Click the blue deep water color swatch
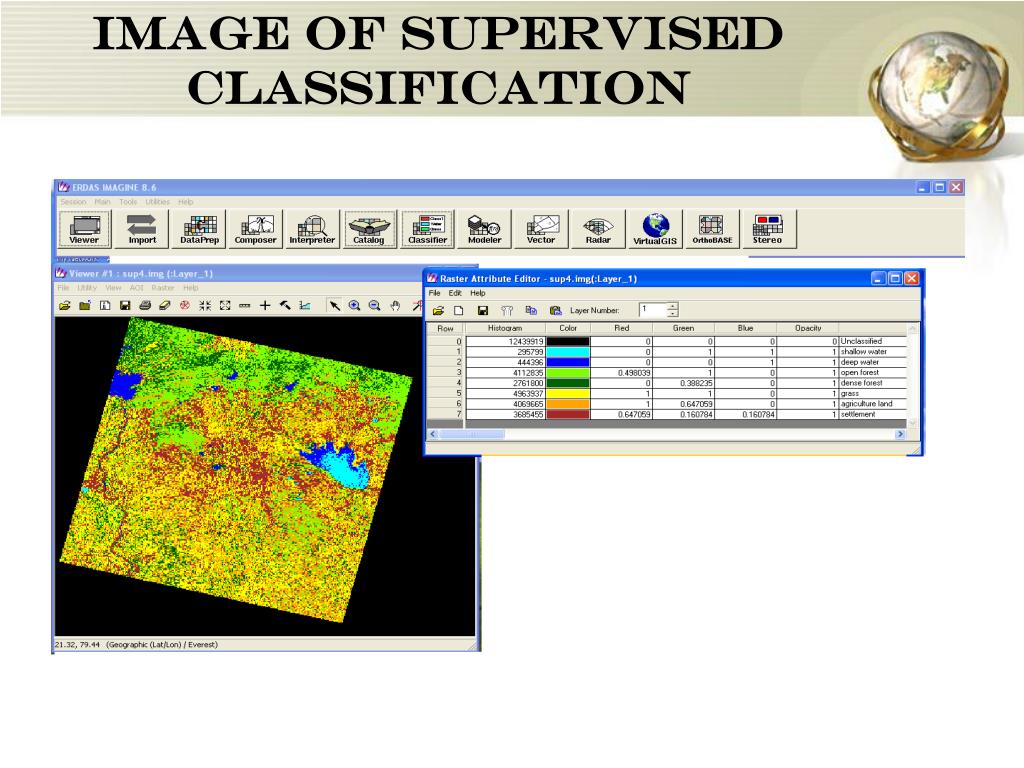 (x=568, y=362)
